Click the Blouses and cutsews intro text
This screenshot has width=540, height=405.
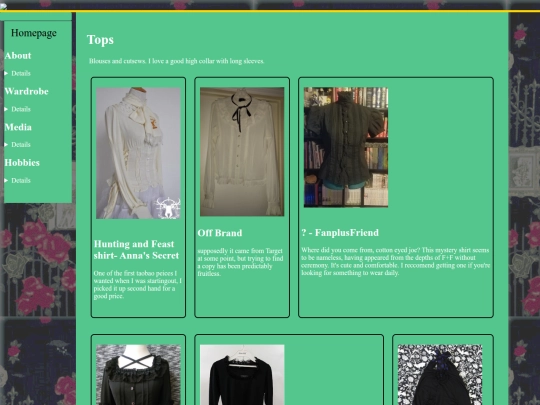click(x=177, y=61)
